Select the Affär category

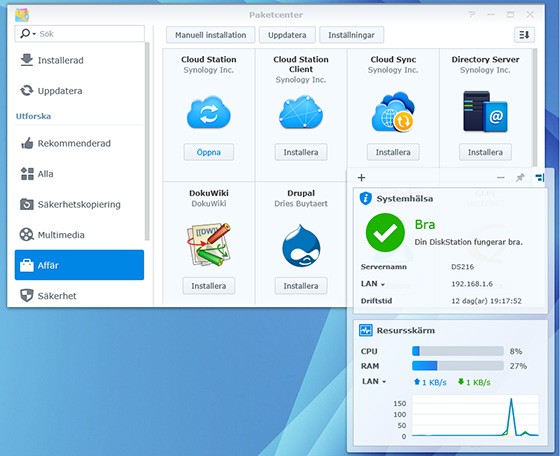click(79, 265)
